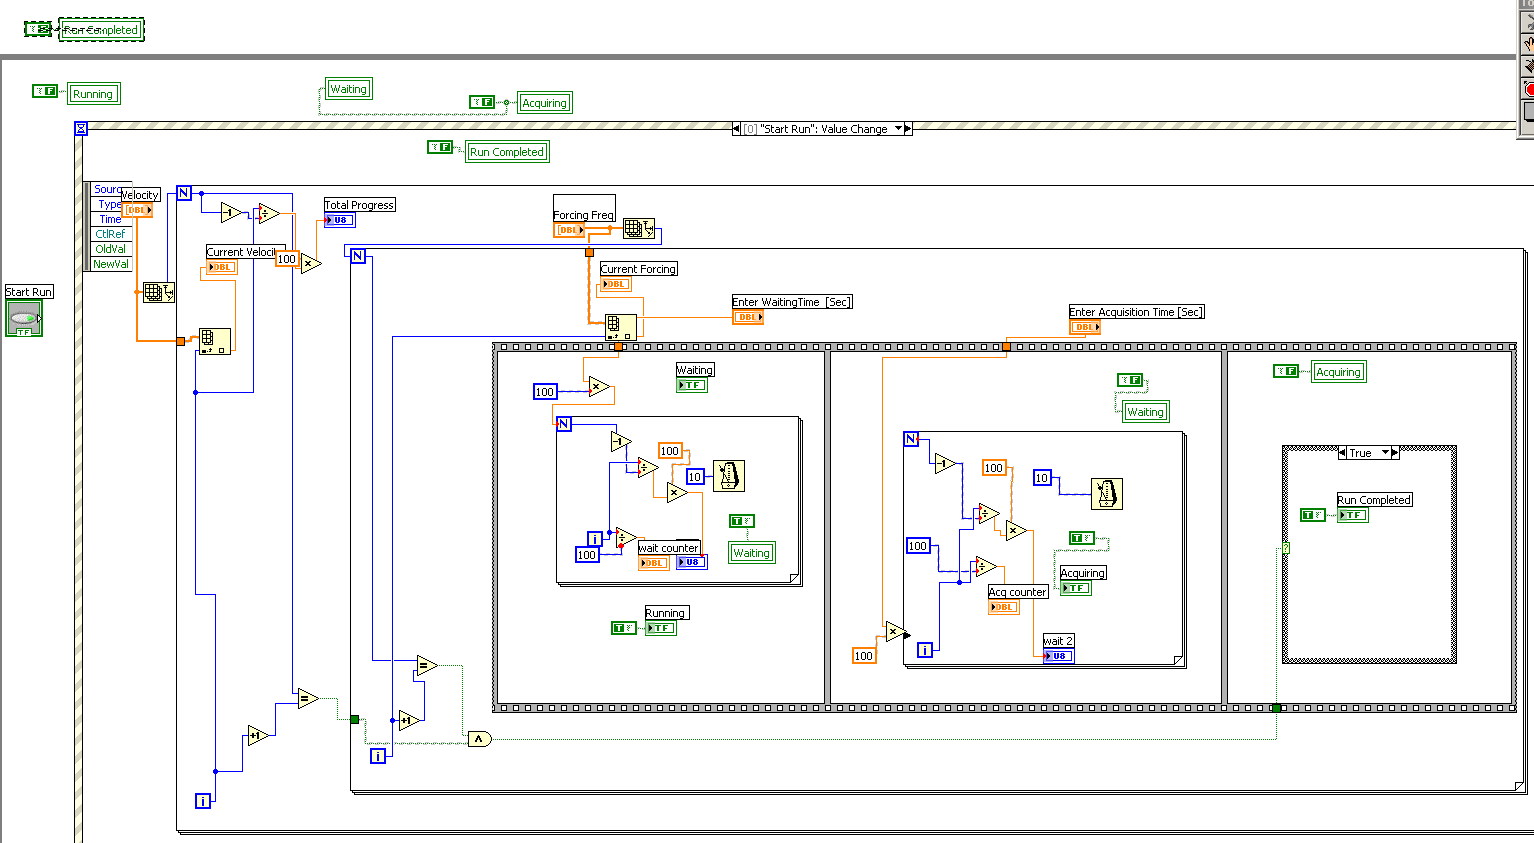Select CtlRef in the event data node
The image size is (1534, 843).
click(x=110, y=234)
